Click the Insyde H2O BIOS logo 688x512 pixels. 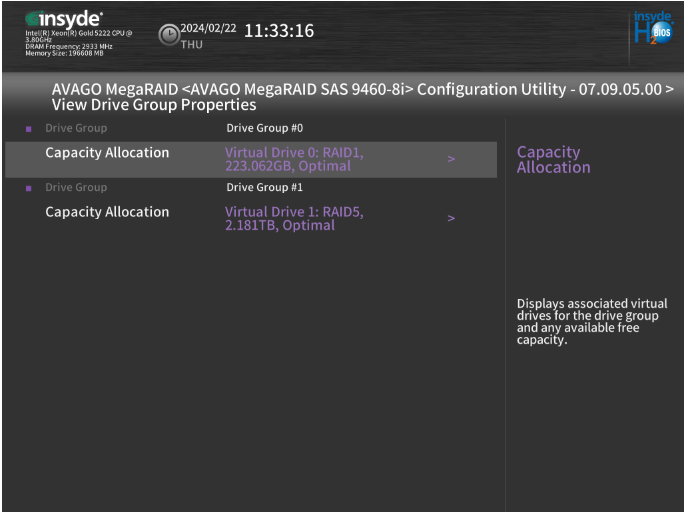click(x=653, y=32)
